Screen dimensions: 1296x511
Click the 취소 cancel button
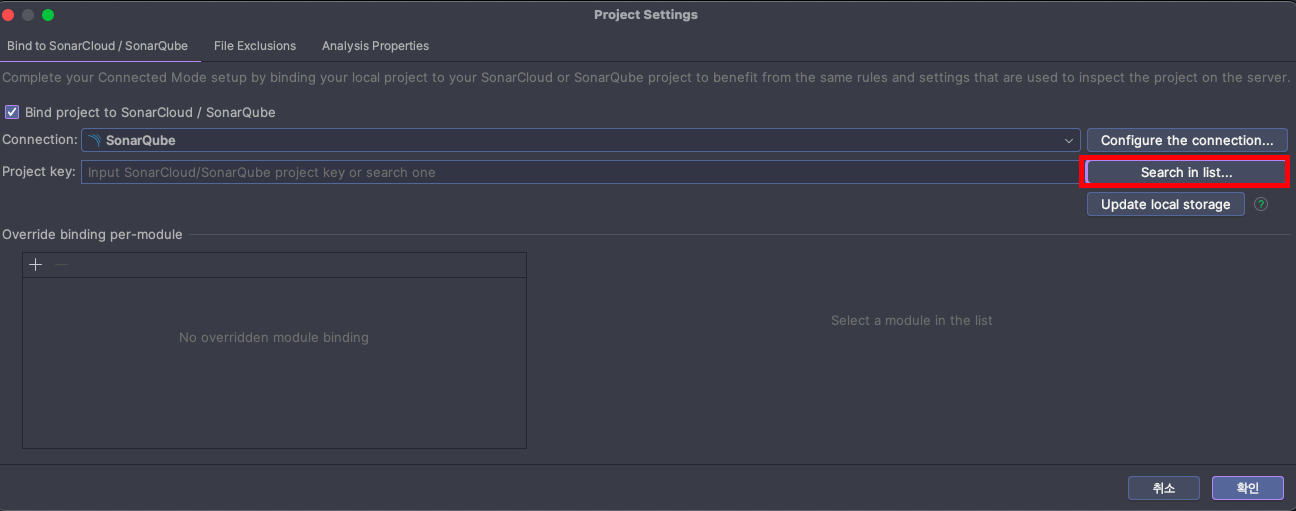(1163, 488)
